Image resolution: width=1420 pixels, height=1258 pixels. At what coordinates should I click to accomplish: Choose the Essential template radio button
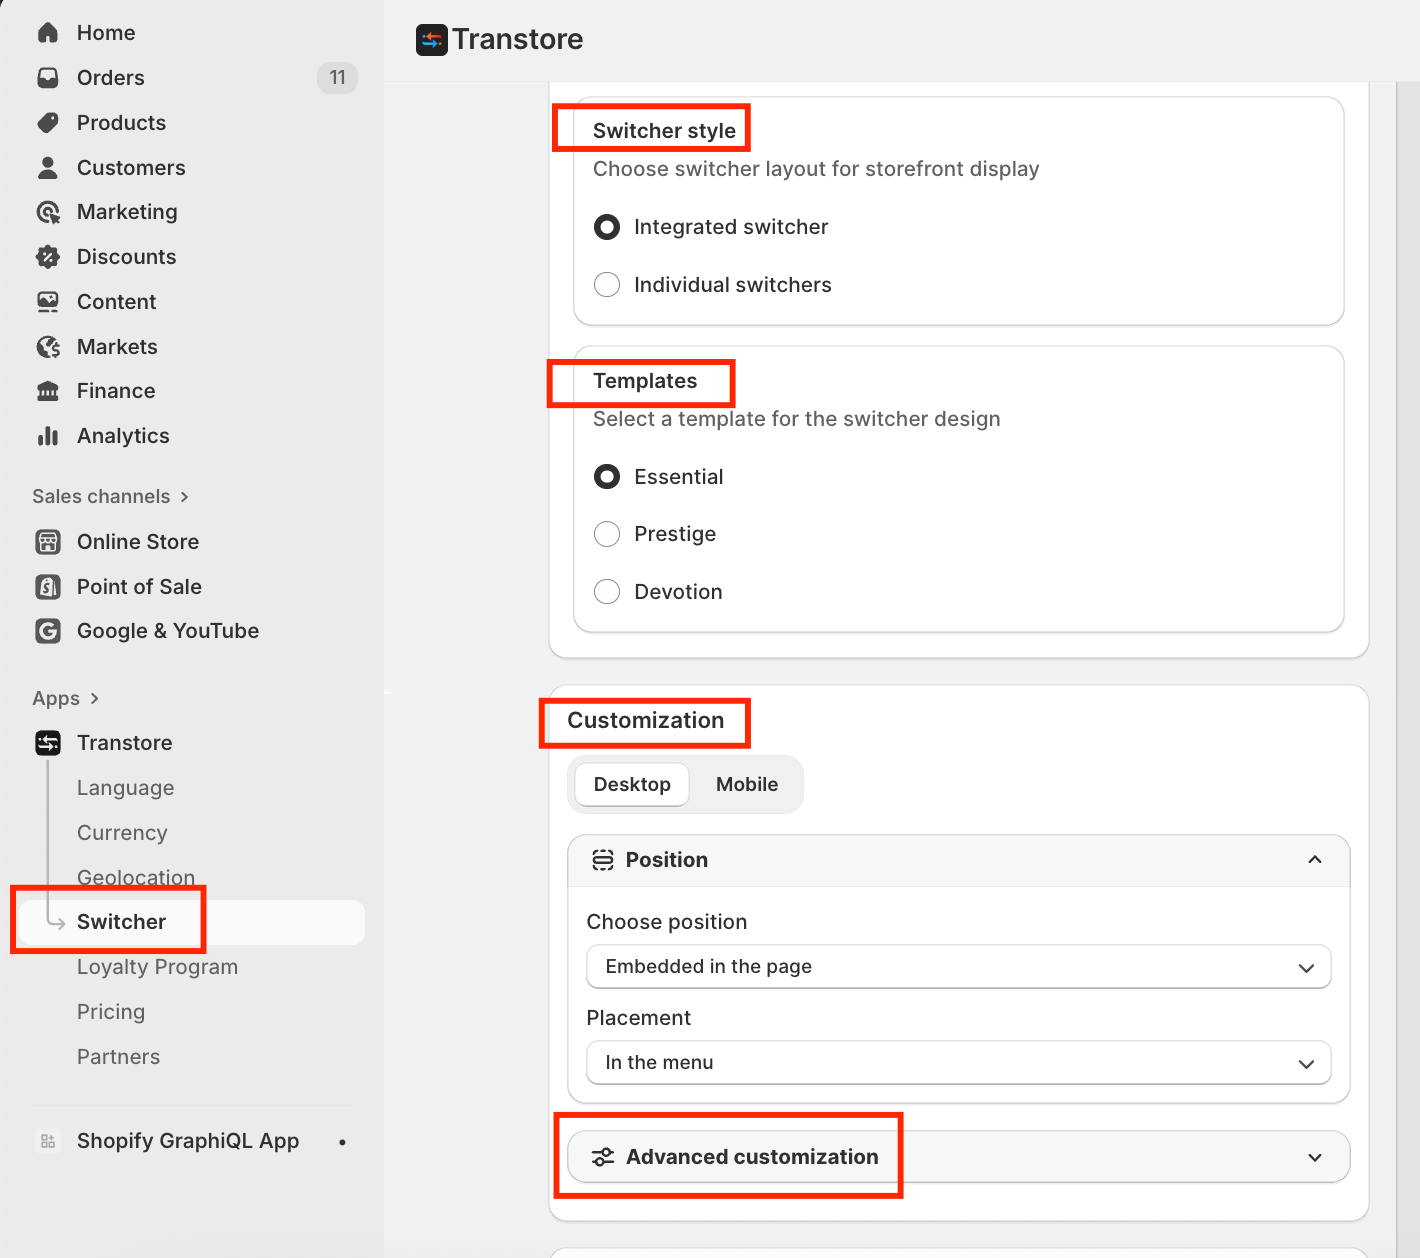607,477
